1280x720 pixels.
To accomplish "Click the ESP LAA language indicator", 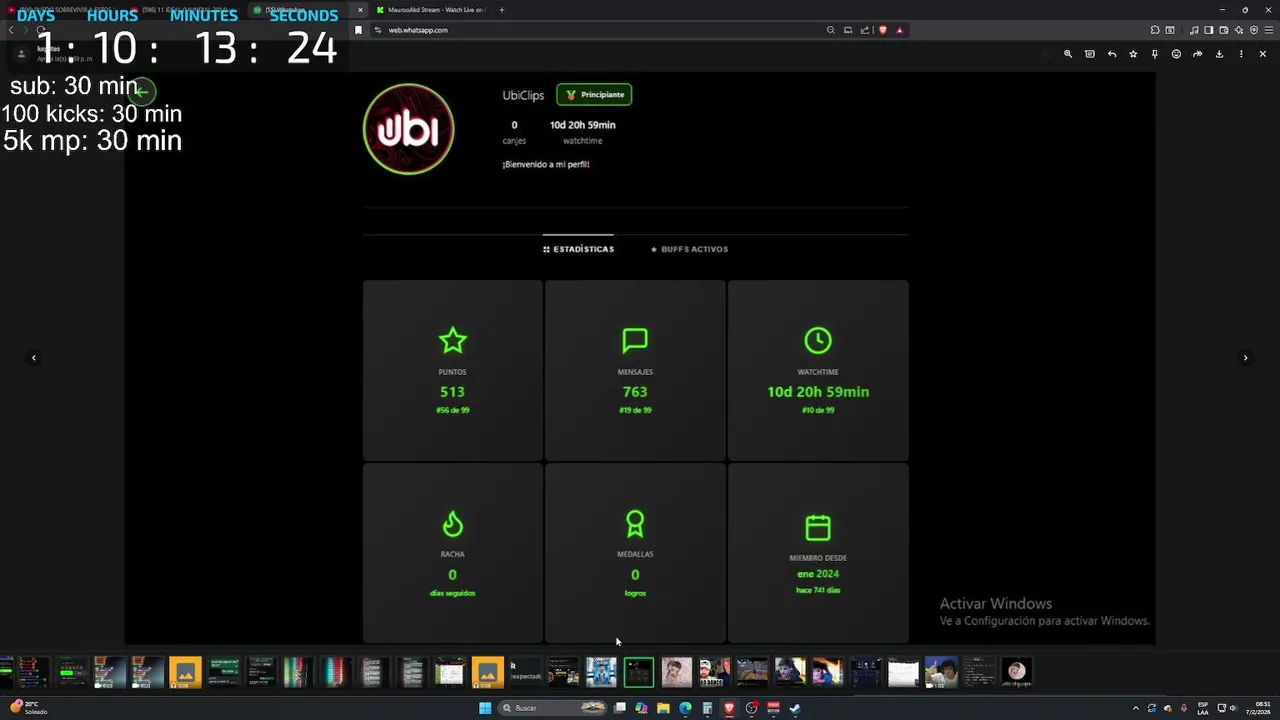I will point(1203,708).
